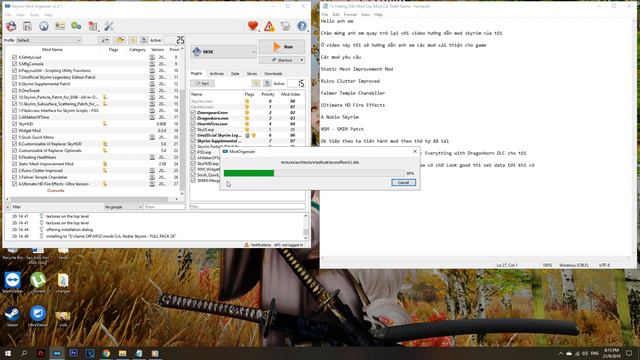Screen dimensions: 640x360
Task: Click the Notifications status bar entry
Action: 258,245
